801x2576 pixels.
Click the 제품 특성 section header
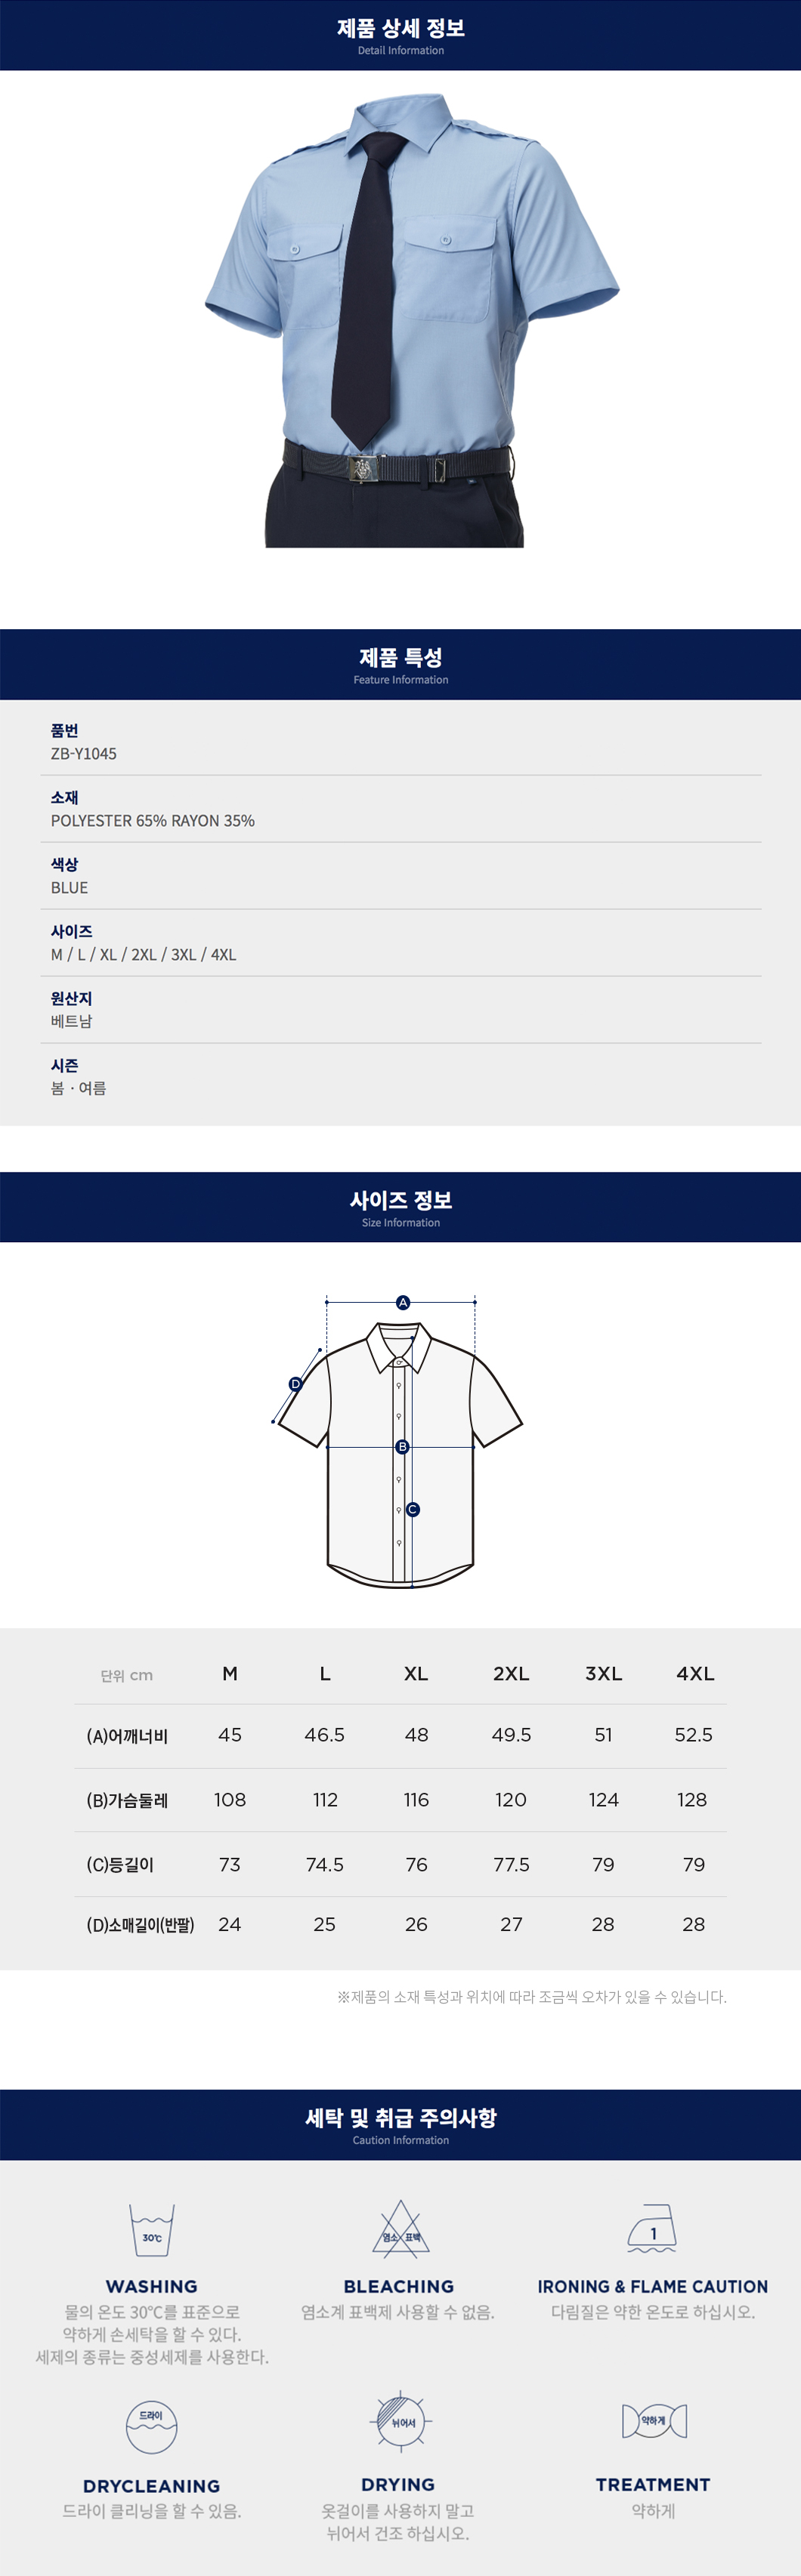[400, 664]
